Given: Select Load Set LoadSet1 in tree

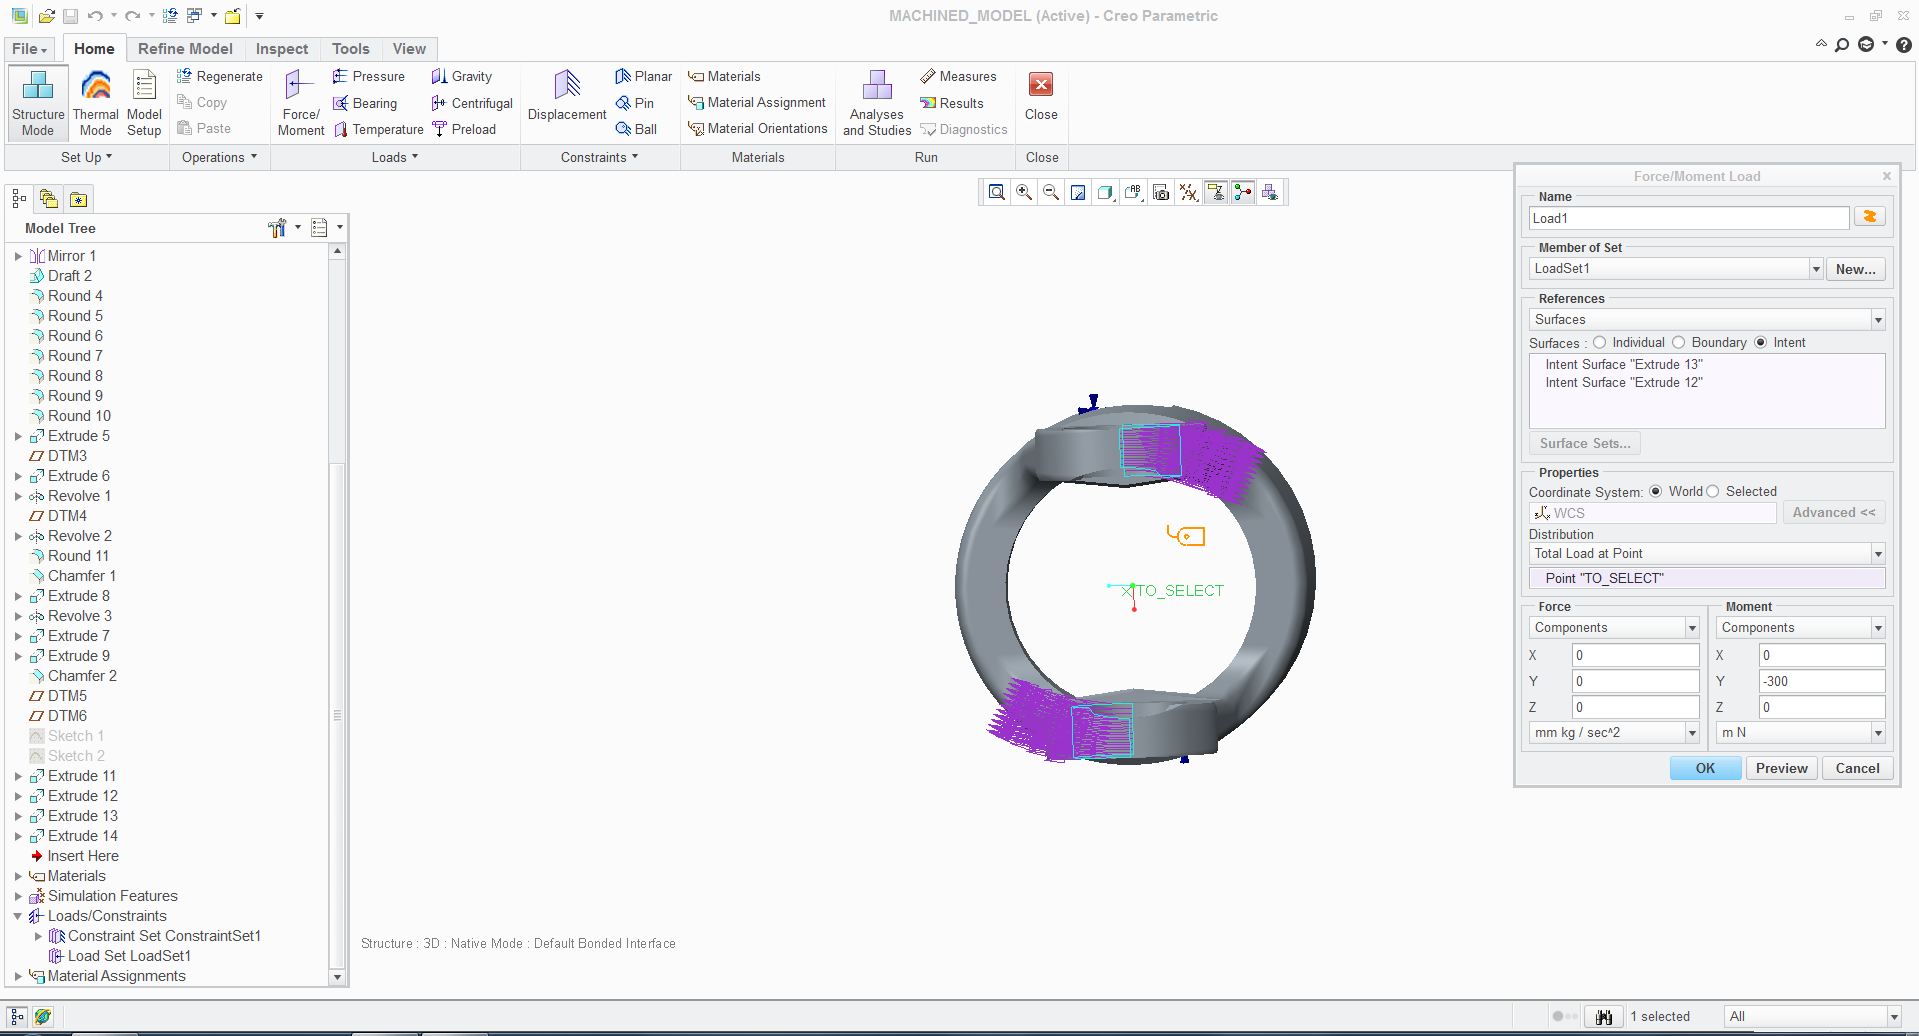Looking at the screenshot, I should [120, 956].
